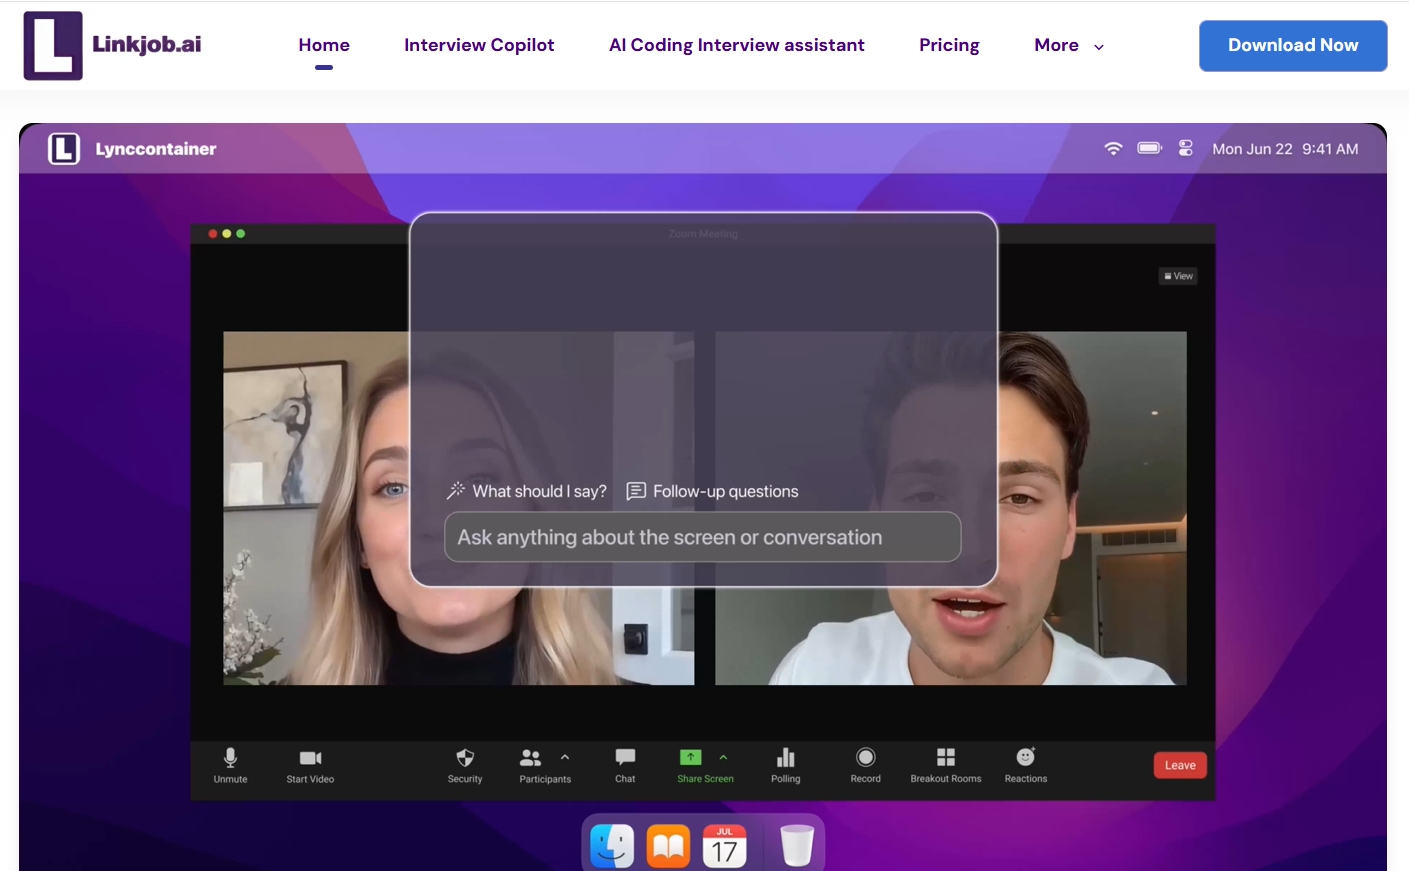Open the Pricing page

(x=948, y=45)
